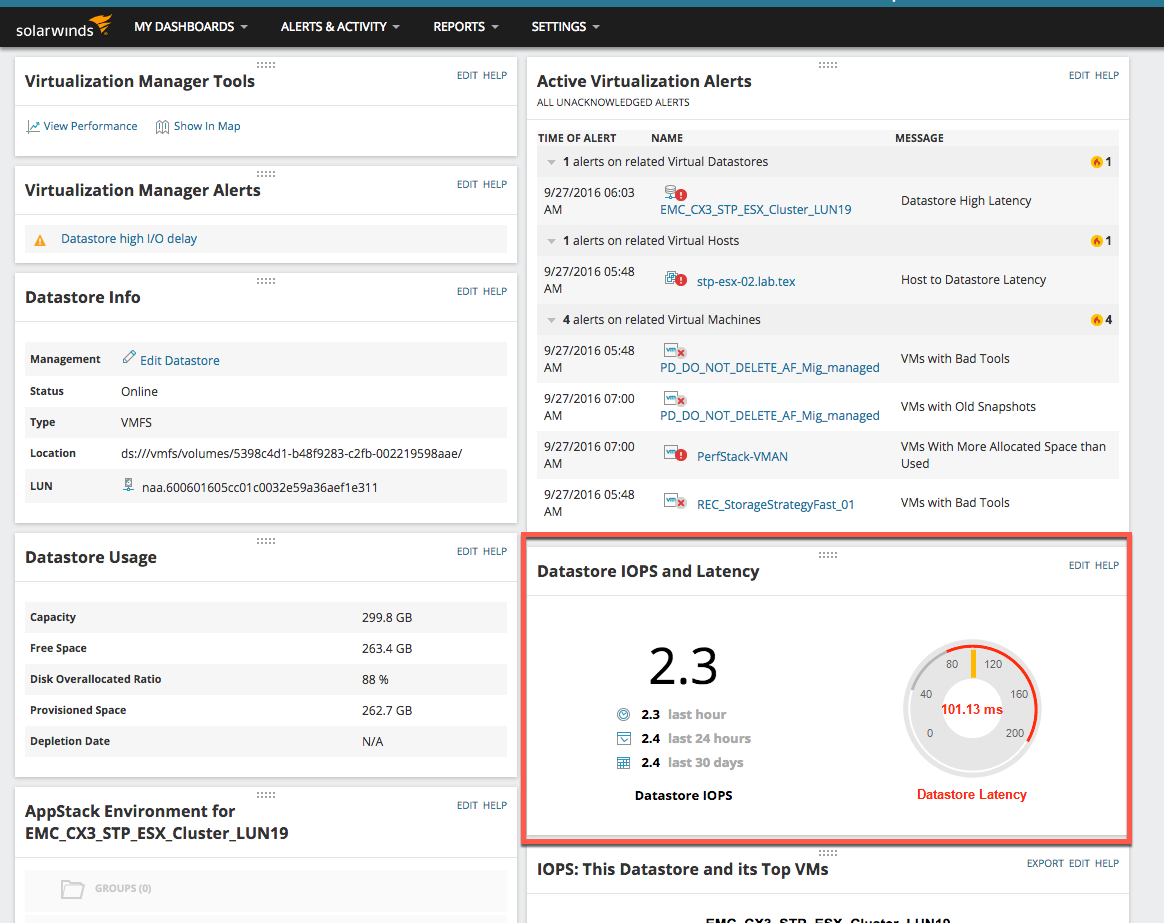Collapse the alerts on related Virtual Machines group
This screenshot has height=923, width=1164.
(x=552, y=320)
